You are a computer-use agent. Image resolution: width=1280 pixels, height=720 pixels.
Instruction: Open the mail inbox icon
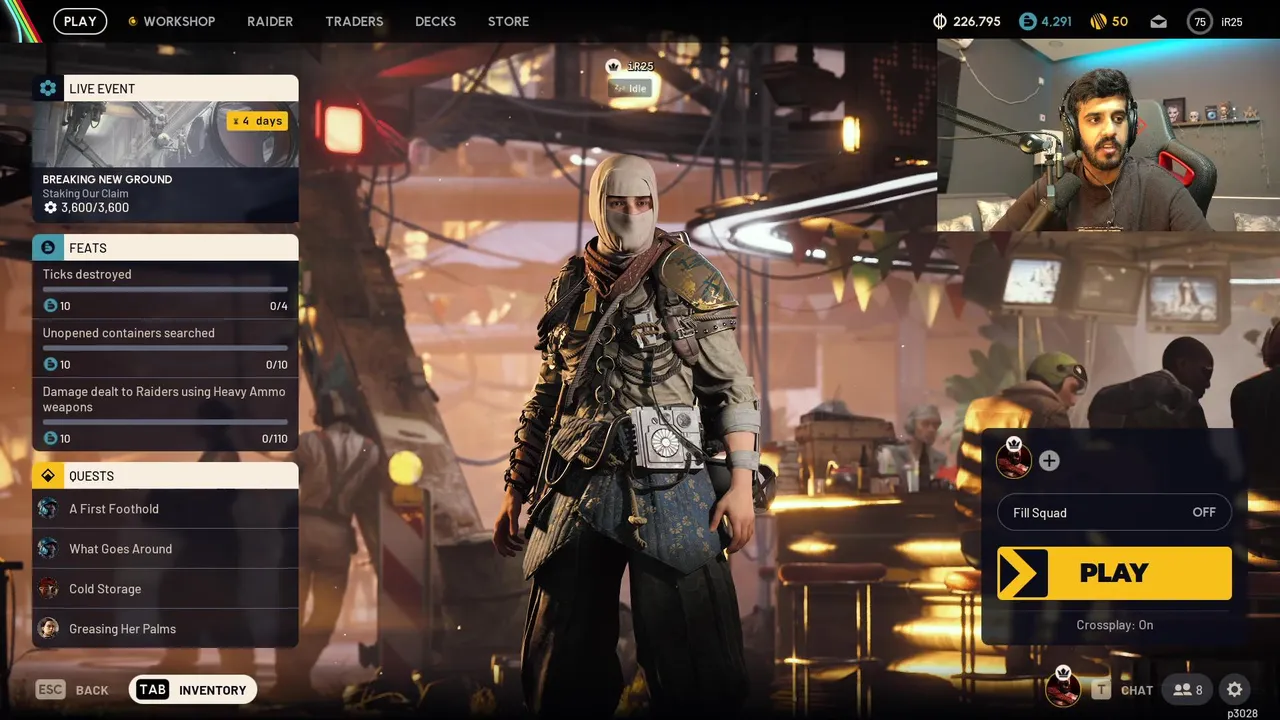point(1158,21)
